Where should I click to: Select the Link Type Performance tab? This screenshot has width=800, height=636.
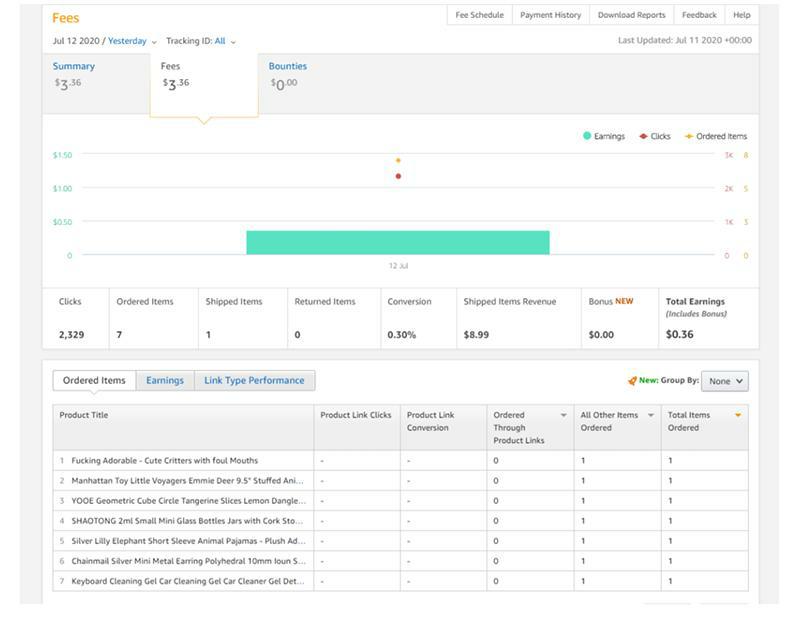coord(254,380)
